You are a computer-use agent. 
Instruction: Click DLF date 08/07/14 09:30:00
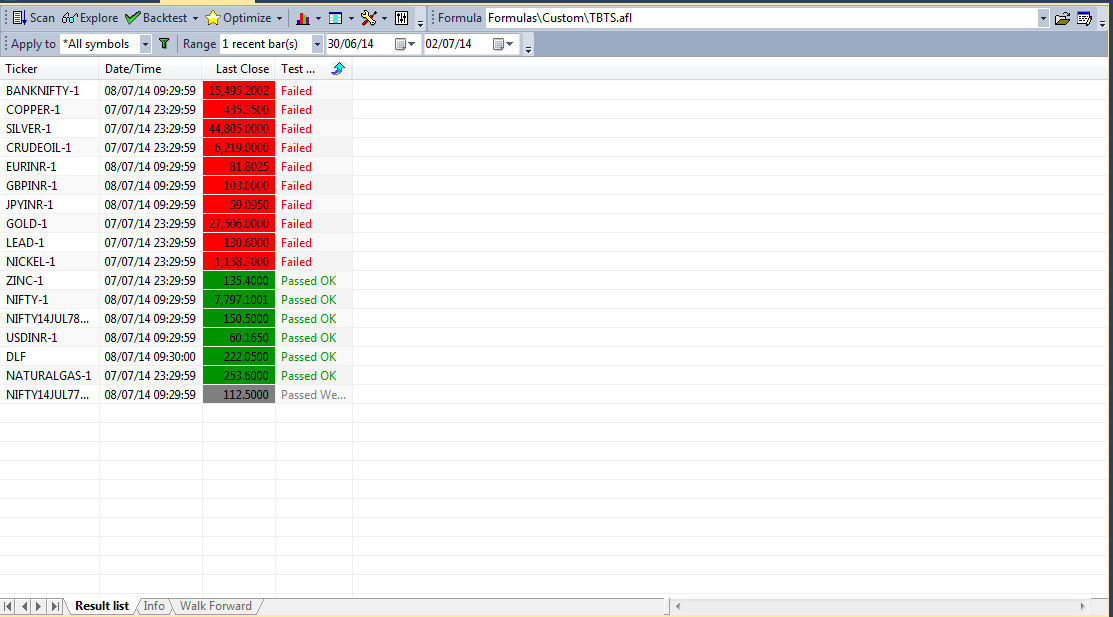pos(150,357)
